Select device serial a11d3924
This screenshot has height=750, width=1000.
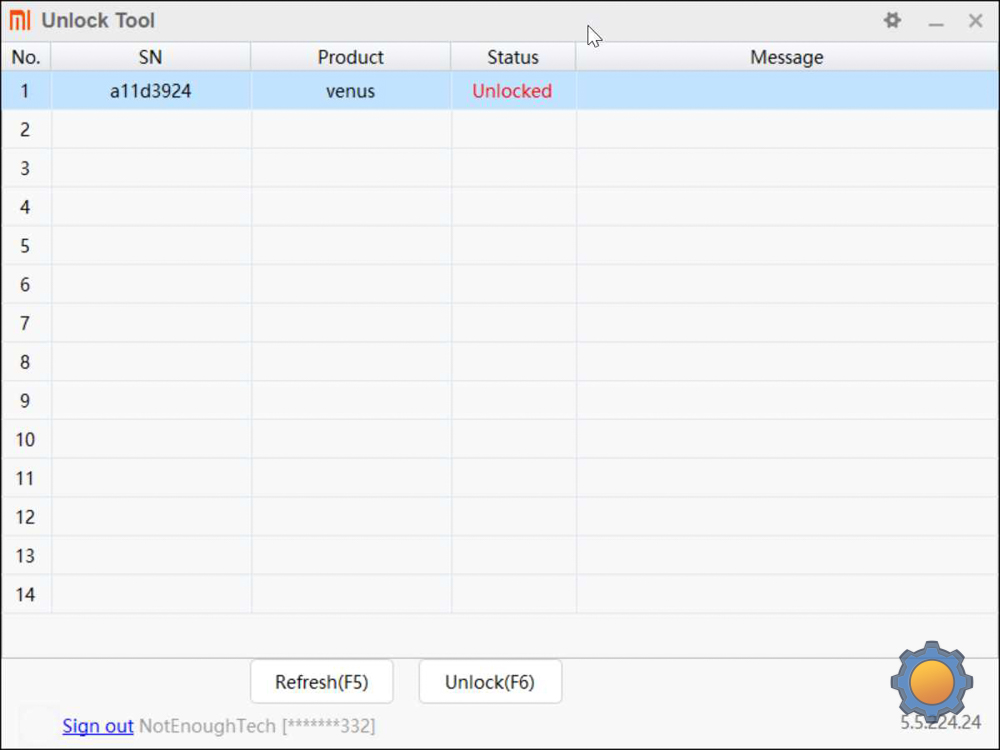(x=150, y=91)
